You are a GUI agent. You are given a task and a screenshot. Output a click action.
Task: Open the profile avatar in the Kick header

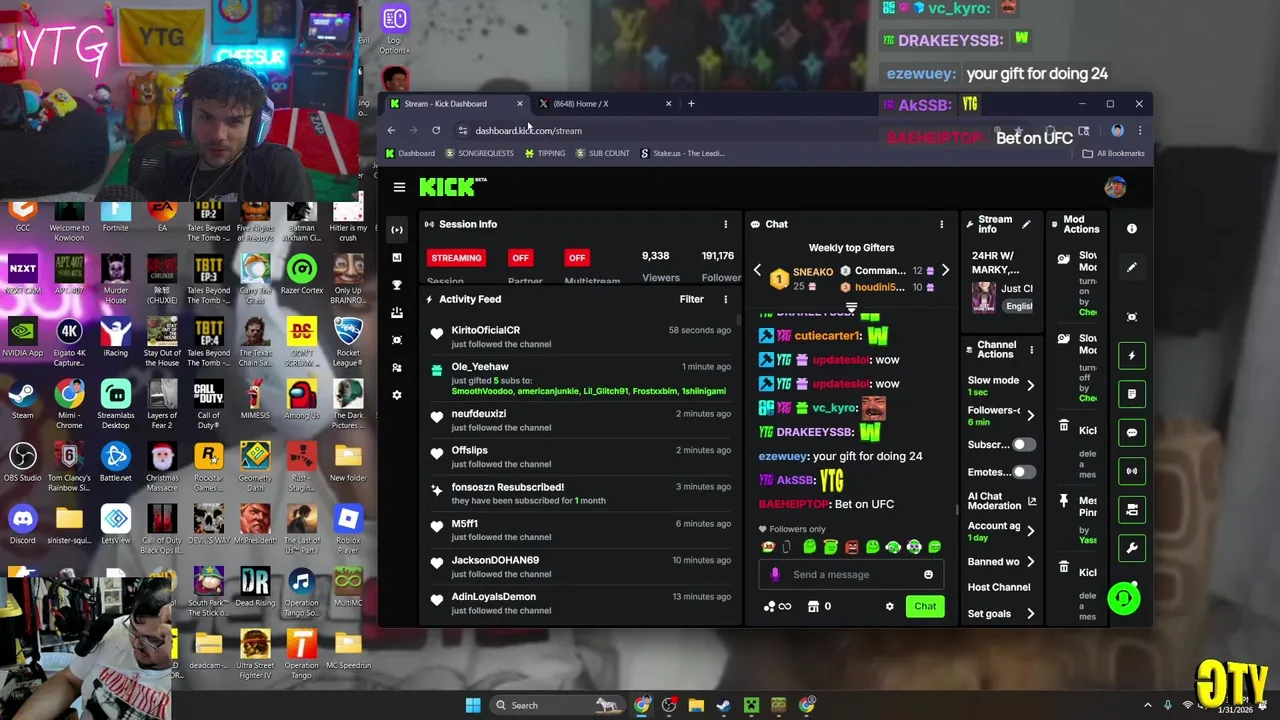click(1115, 187)
